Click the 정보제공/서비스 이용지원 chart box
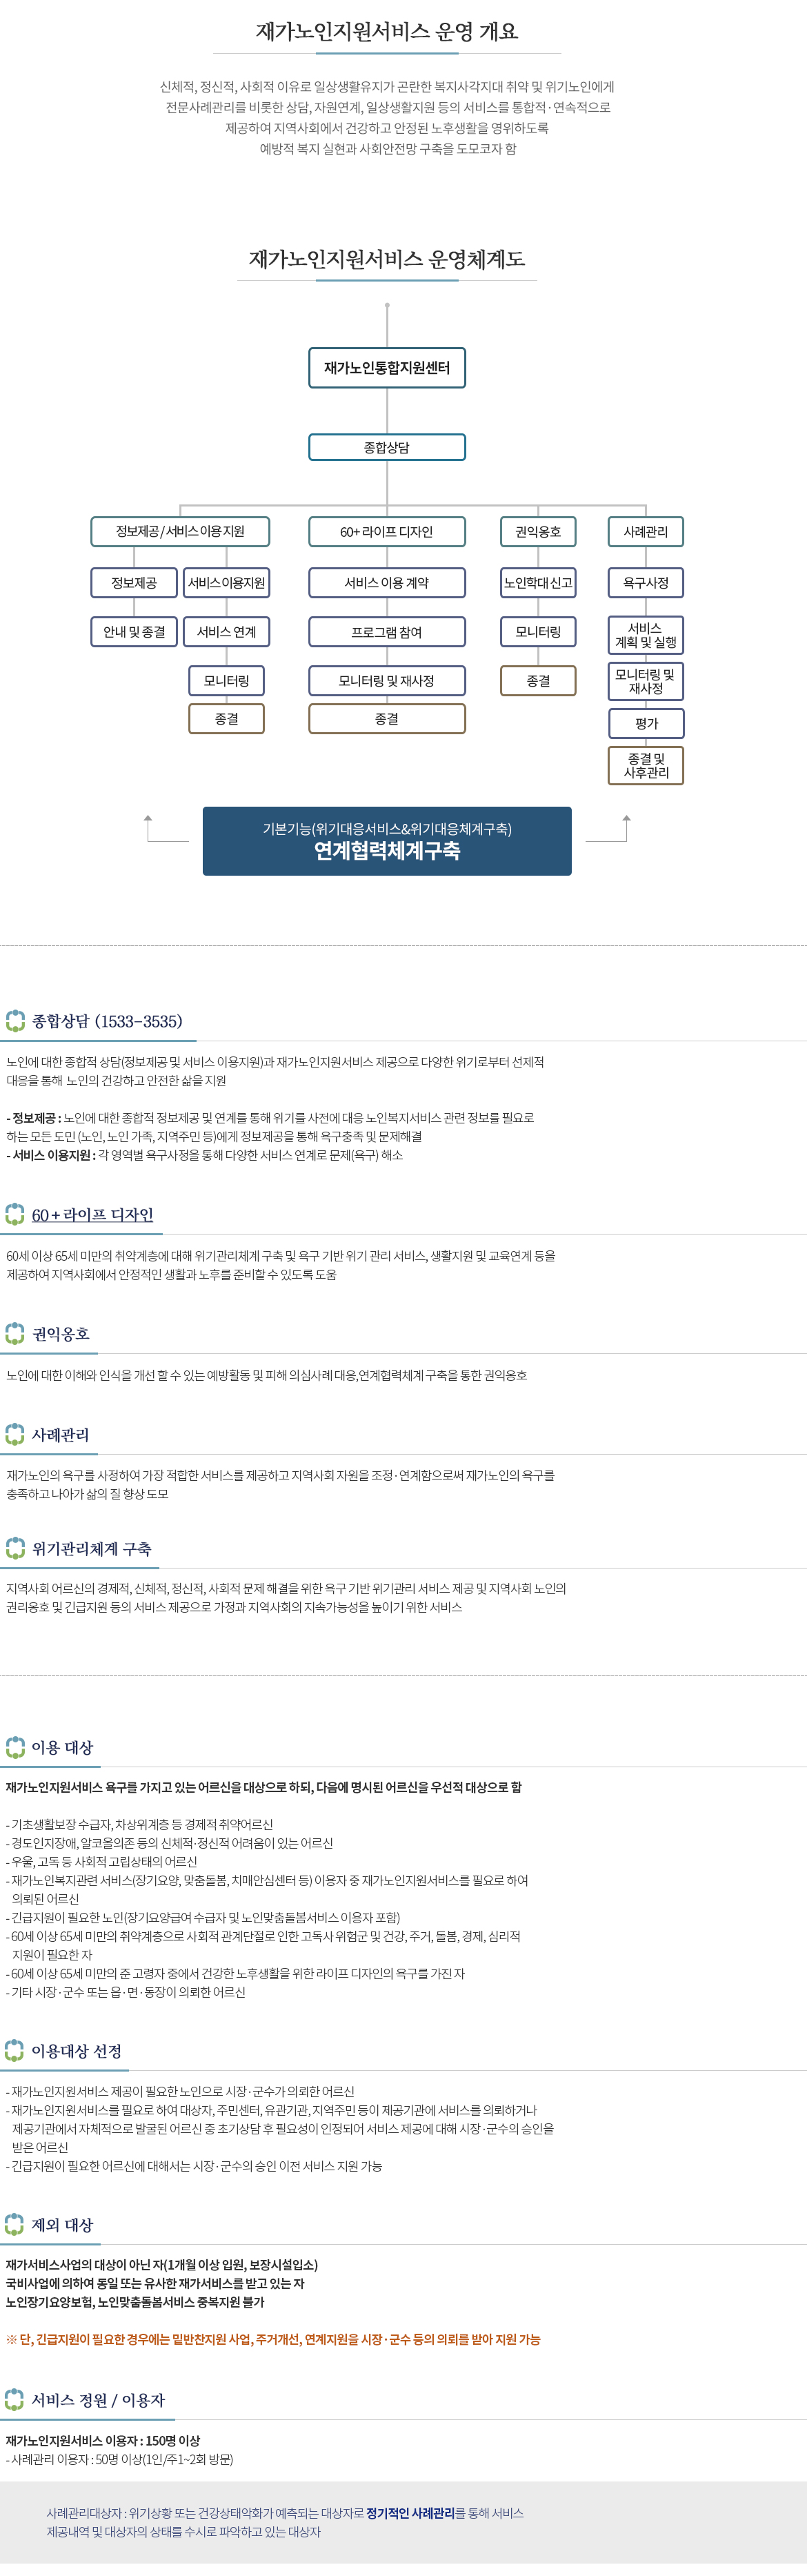This screenshot has width=807, height=2576. click(180, 531)
